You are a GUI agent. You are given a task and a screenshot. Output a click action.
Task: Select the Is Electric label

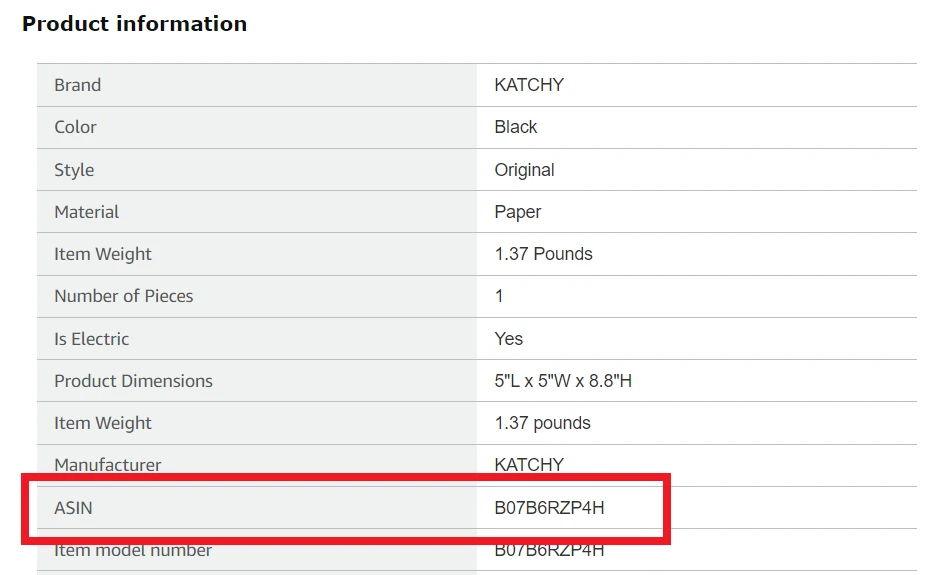click(x=91, y=339)
